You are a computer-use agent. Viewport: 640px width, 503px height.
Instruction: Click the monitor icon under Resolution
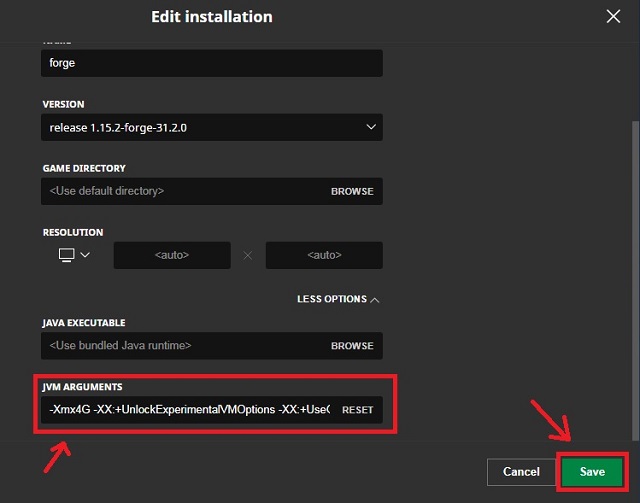[67, 255]
